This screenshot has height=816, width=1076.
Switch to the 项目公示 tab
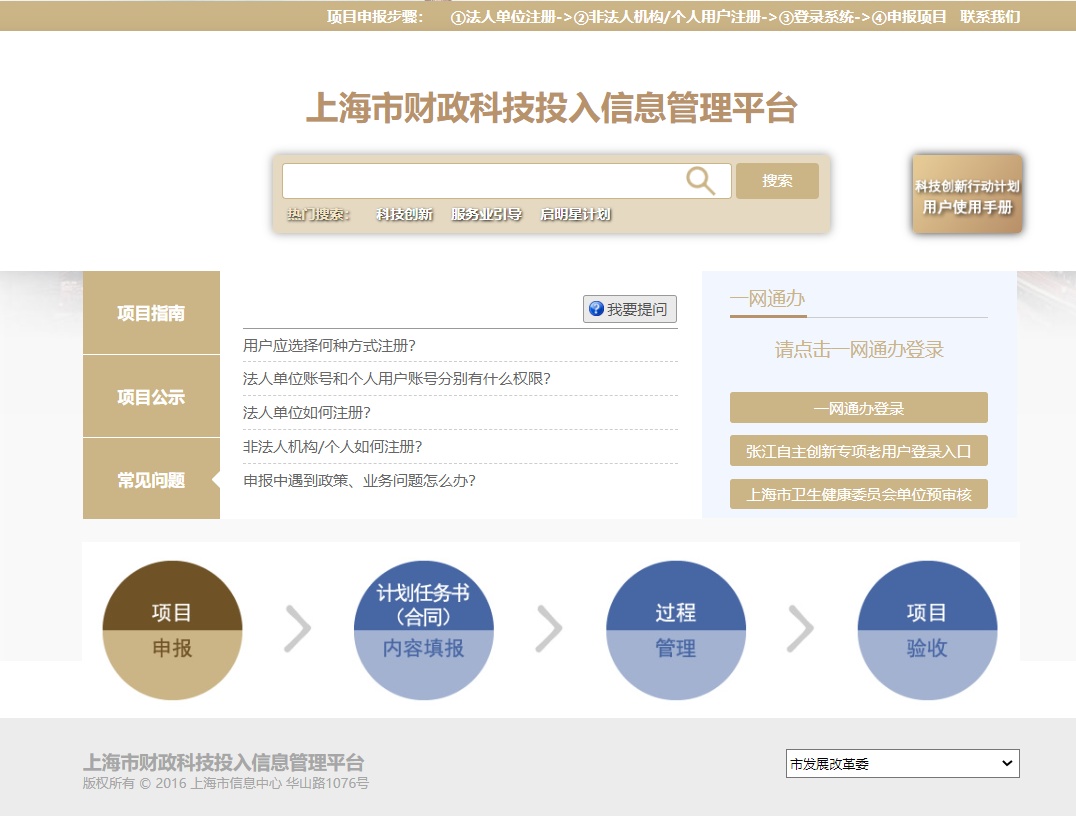point(151,396)
